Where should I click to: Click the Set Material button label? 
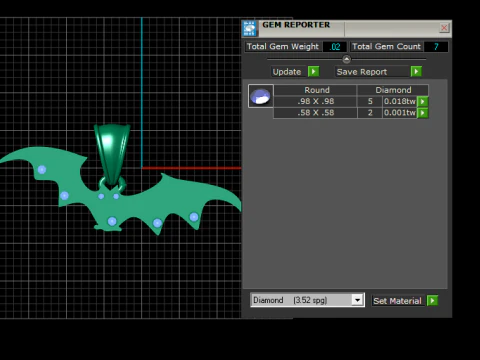pos(397,301)
